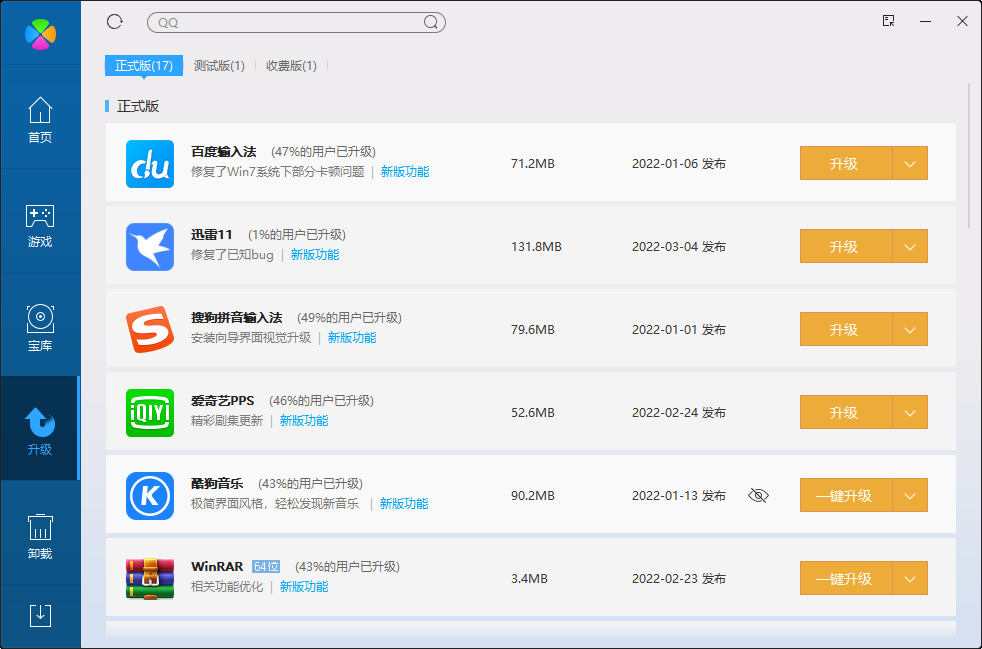
Task: Click the 百度输入法 app icon
Action: (150, 164)
